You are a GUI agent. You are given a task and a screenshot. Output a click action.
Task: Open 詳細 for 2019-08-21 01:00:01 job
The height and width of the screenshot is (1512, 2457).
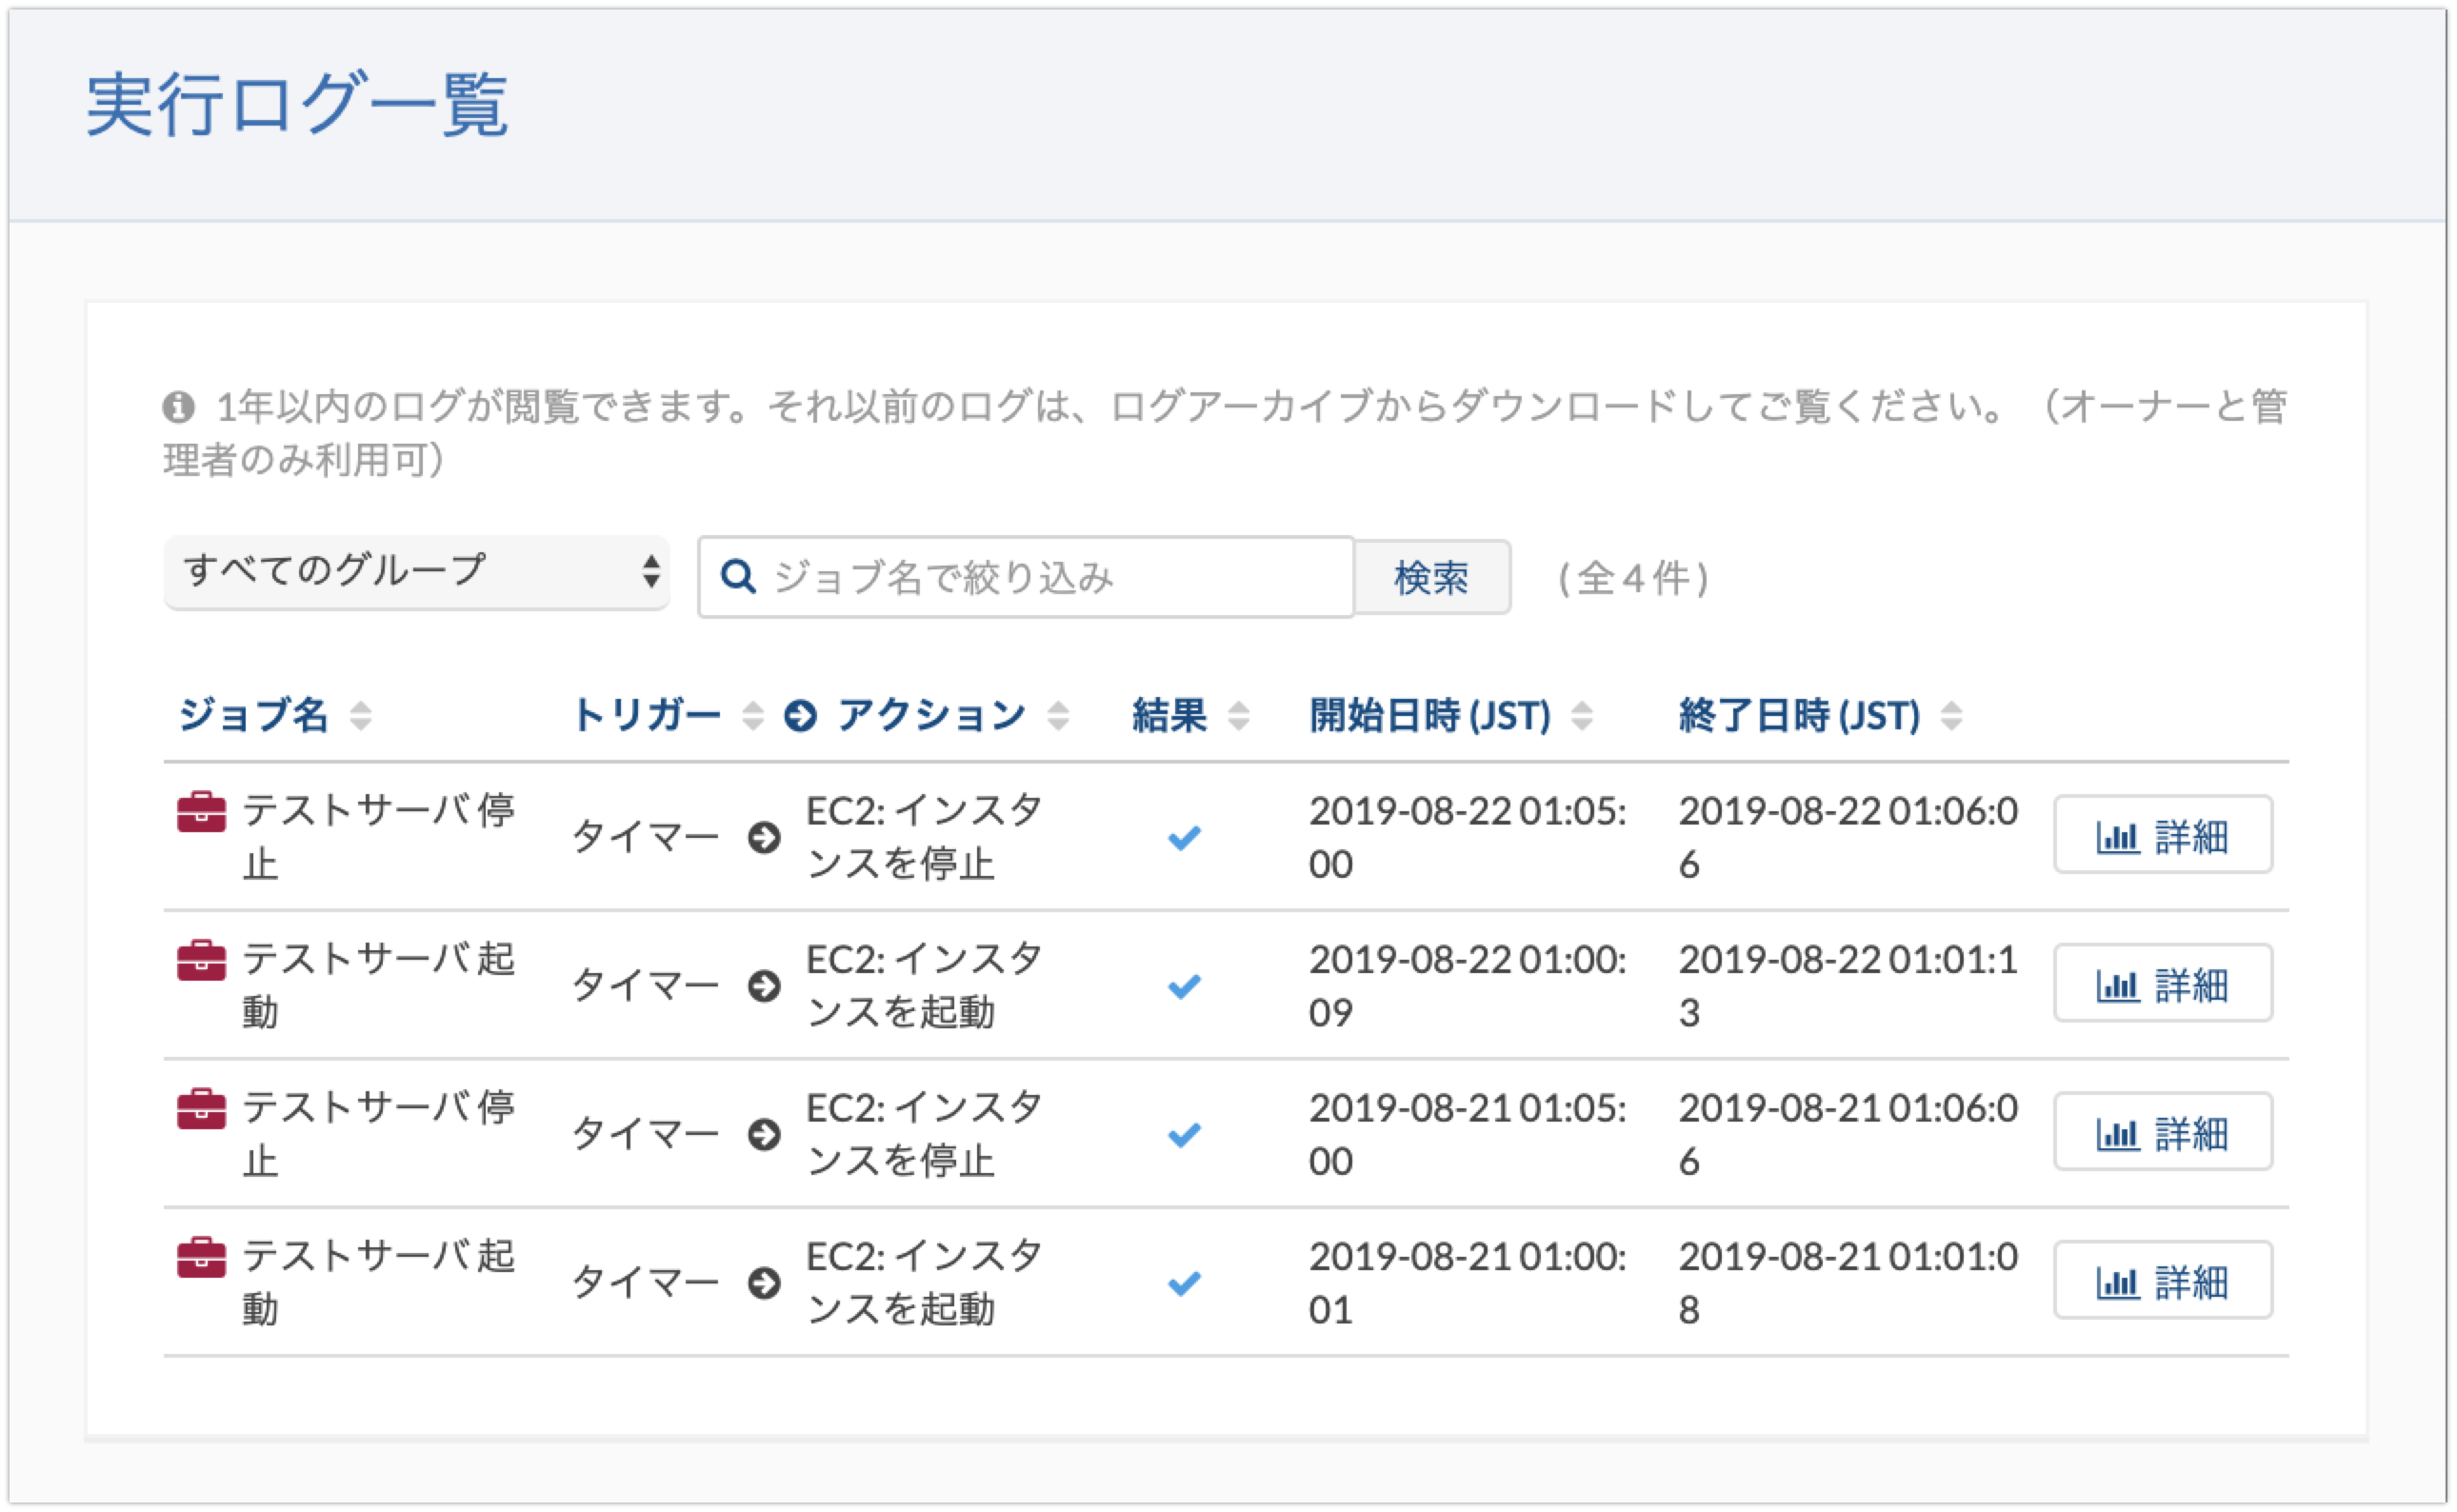(x=2162, y=1280)
